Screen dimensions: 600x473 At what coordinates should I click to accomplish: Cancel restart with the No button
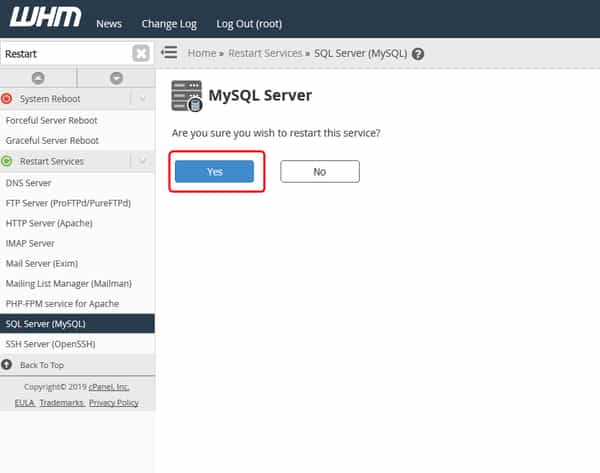[x=320, y=171]
